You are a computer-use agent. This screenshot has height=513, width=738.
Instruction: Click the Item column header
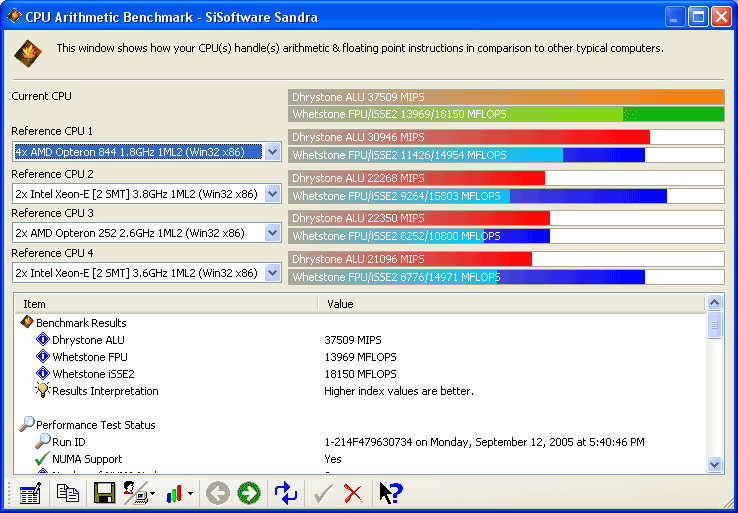pyautogui.click(x=165, y=304)
